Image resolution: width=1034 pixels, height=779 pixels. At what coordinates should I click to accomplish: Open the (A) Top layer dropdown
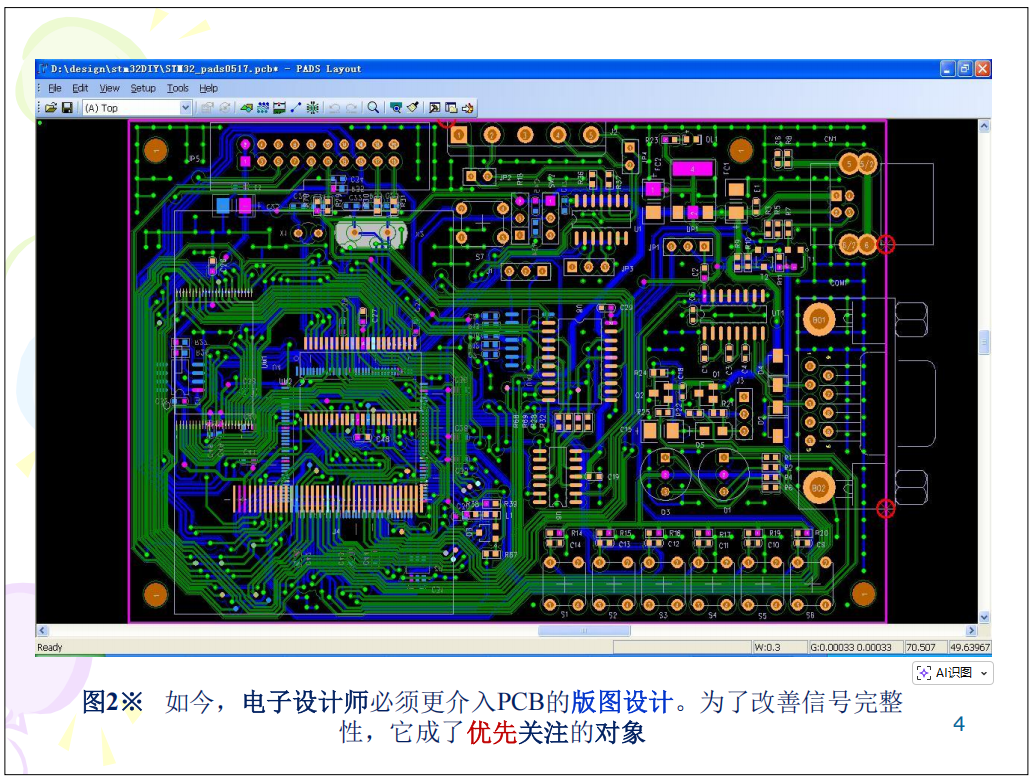pyautogui.click(x=137, y=108)
